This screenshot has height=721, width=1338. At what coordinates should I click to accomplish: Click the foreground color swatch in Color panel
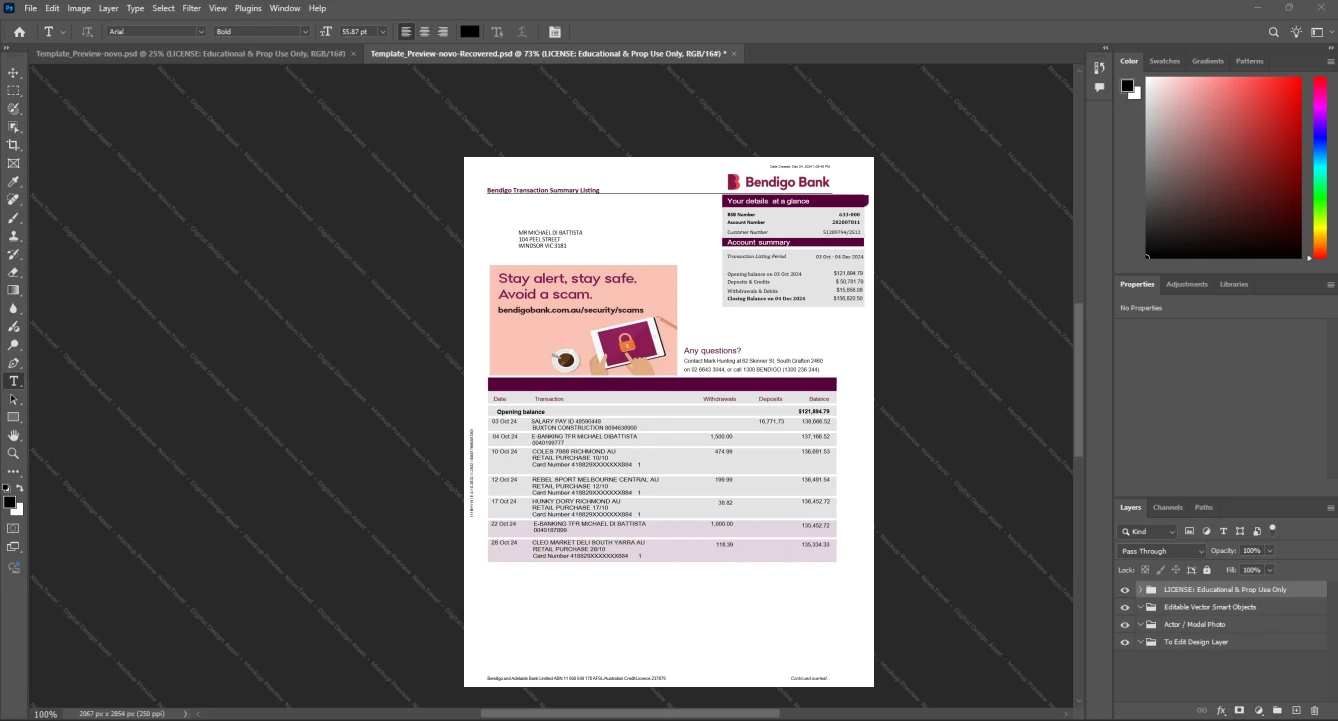click(1126, 86)
